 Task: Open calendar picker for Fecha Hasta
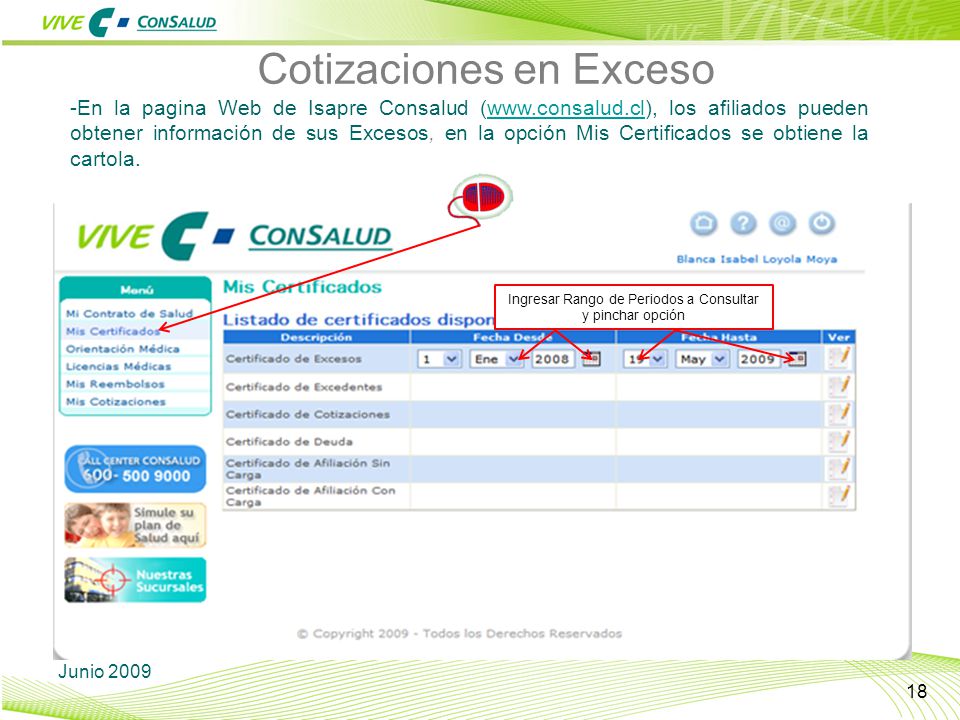point(797,359)
